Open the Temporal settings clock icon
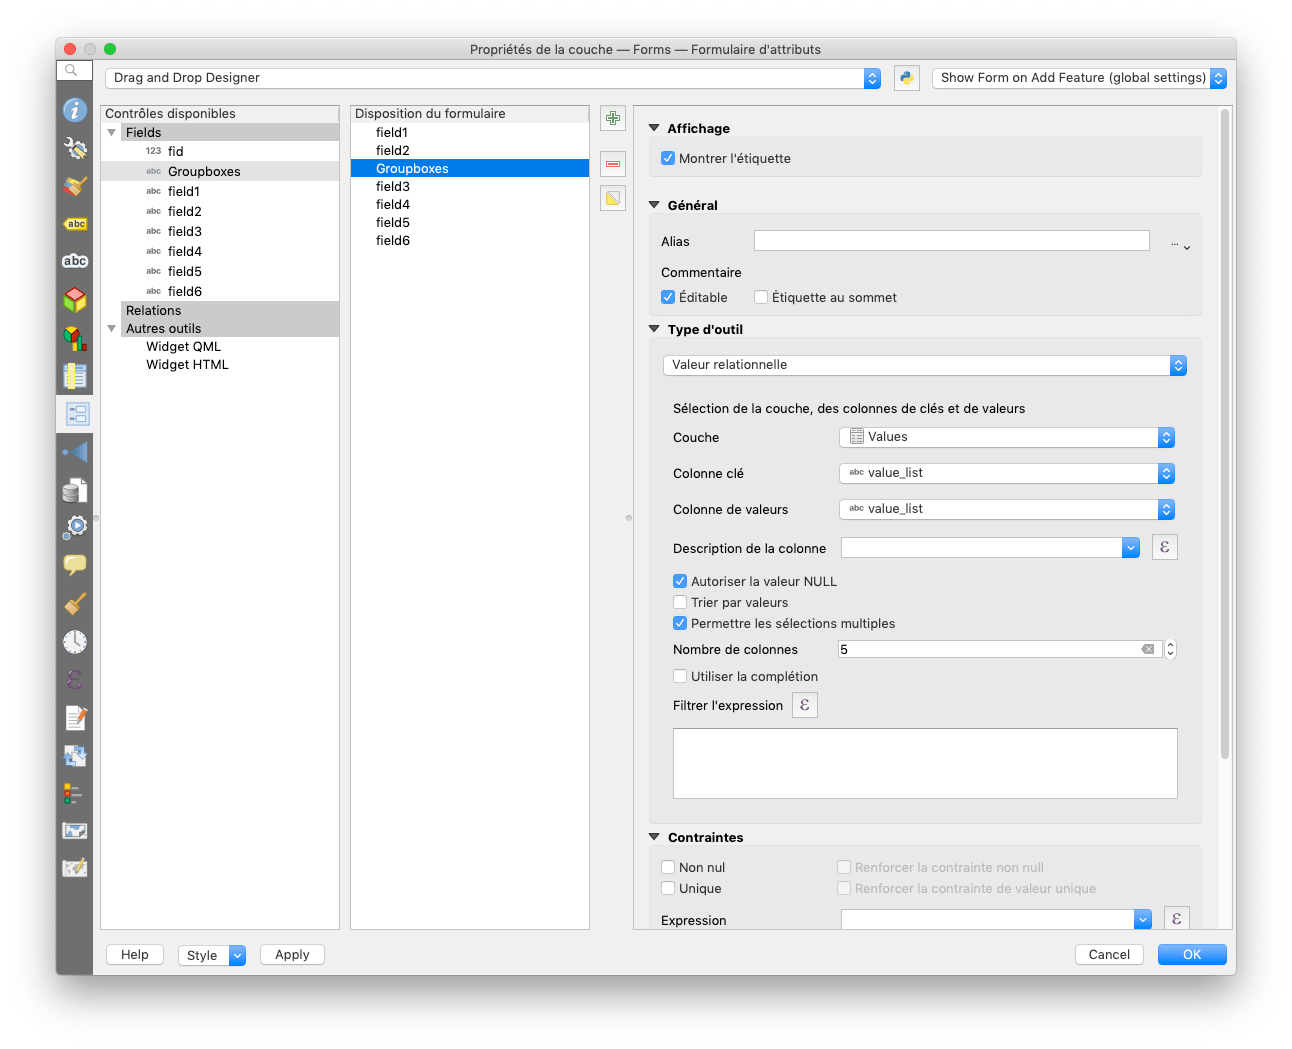 75,641
